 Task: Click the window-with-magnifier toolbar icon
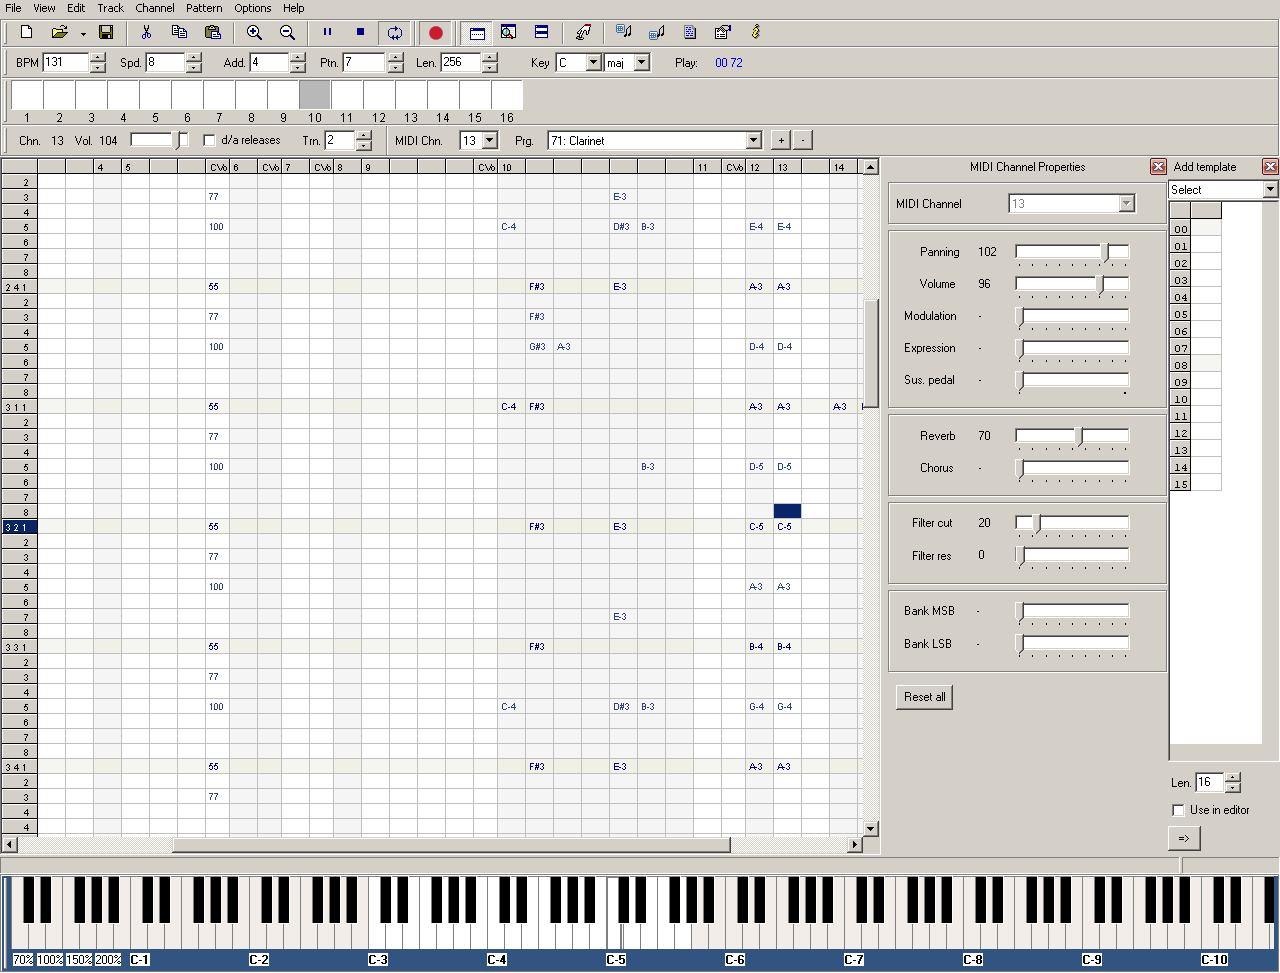tap(508, 32)
